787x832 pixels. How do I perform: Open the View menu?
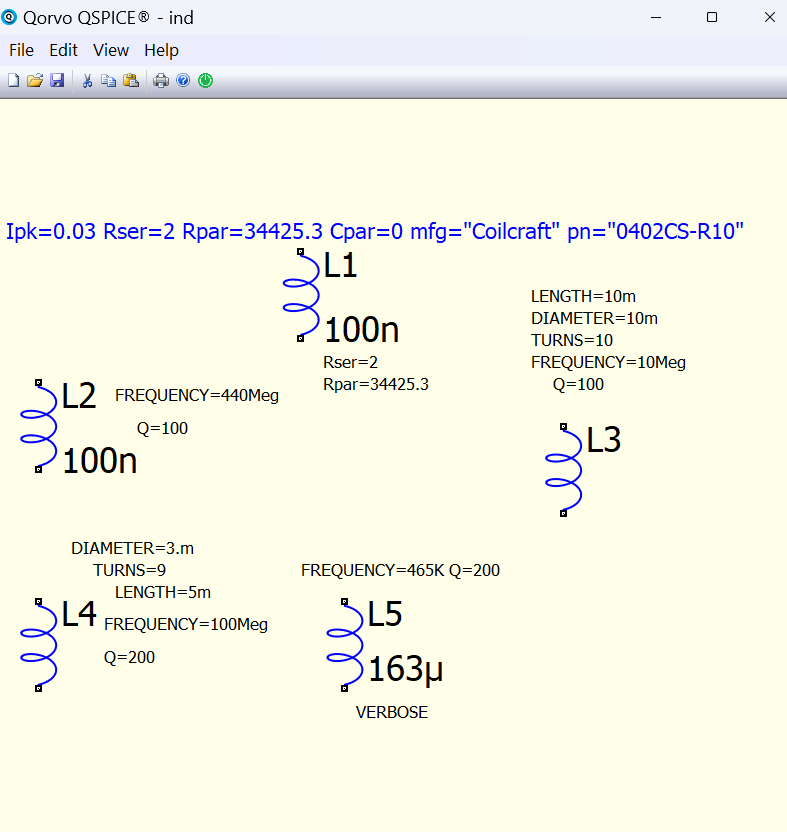coord(111,50)
